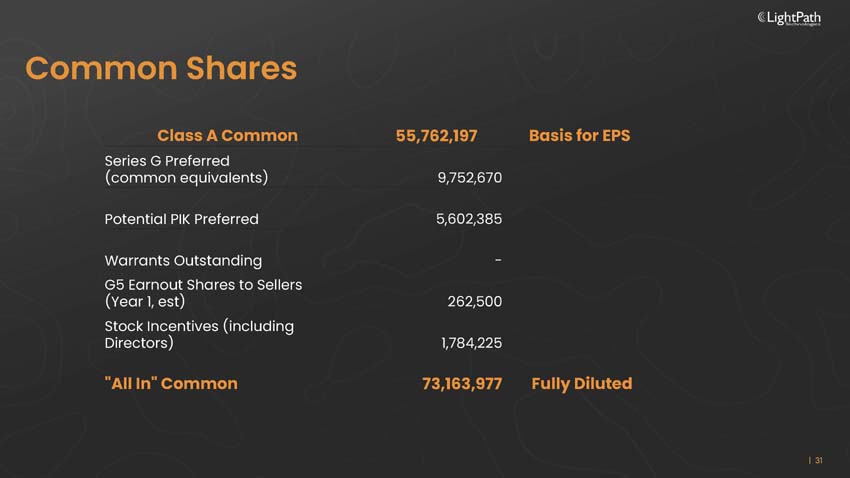Click the (common equivalents) text line

click(x=186, y=177)
